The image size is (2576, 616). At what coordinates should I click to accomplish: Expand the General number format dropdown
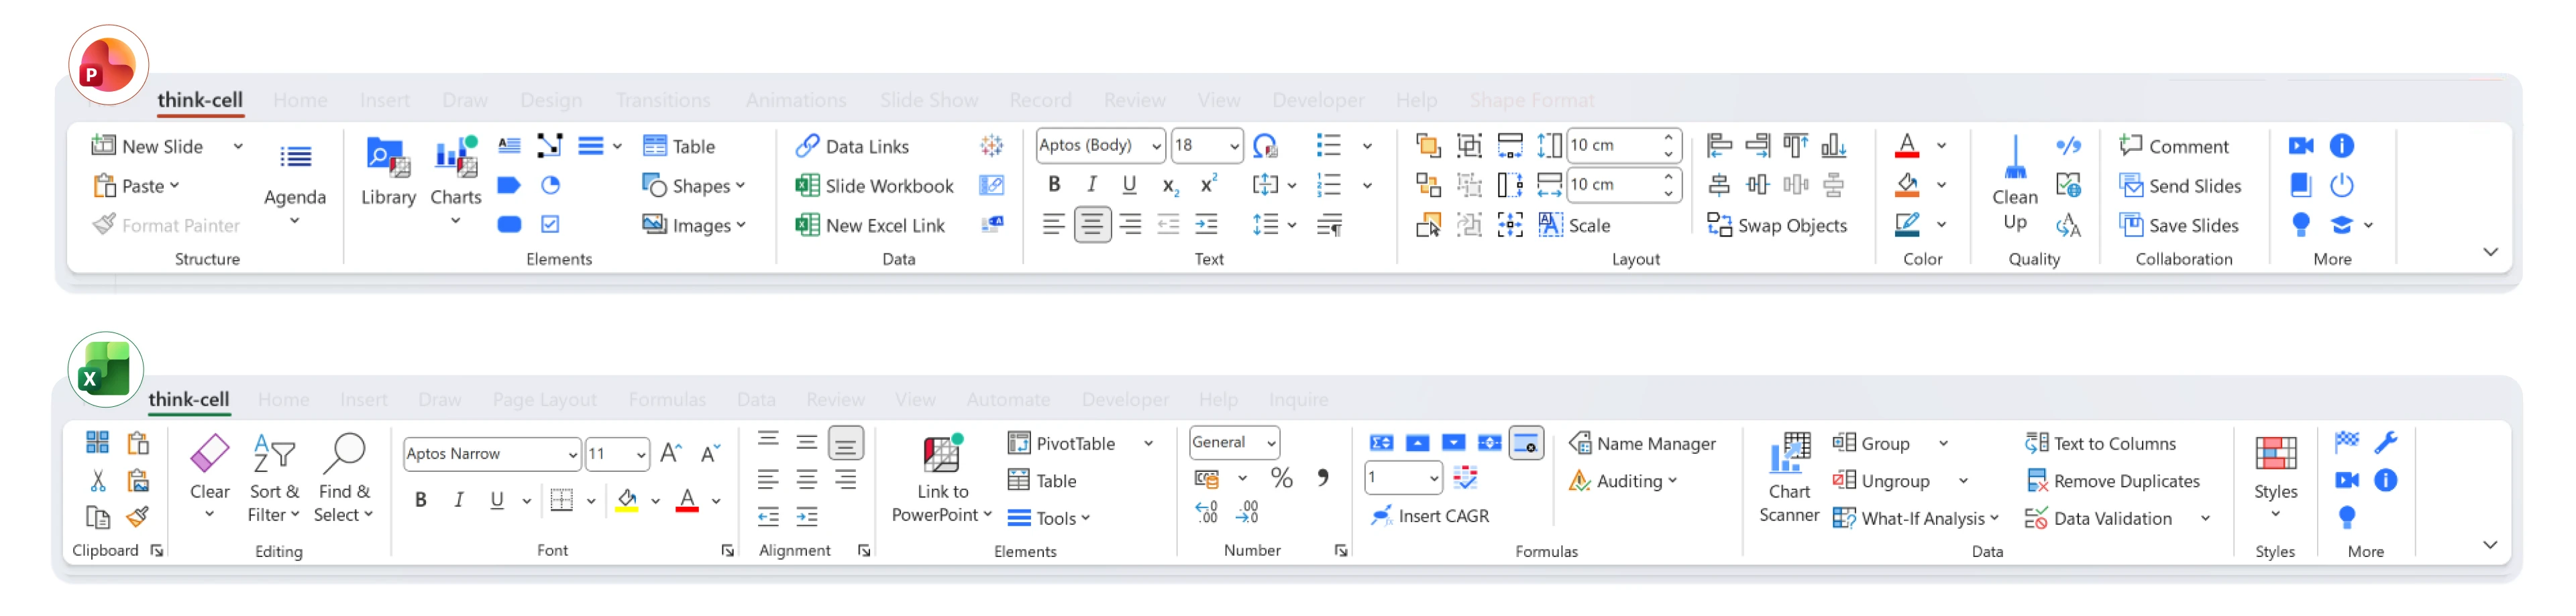[1271, 443]
